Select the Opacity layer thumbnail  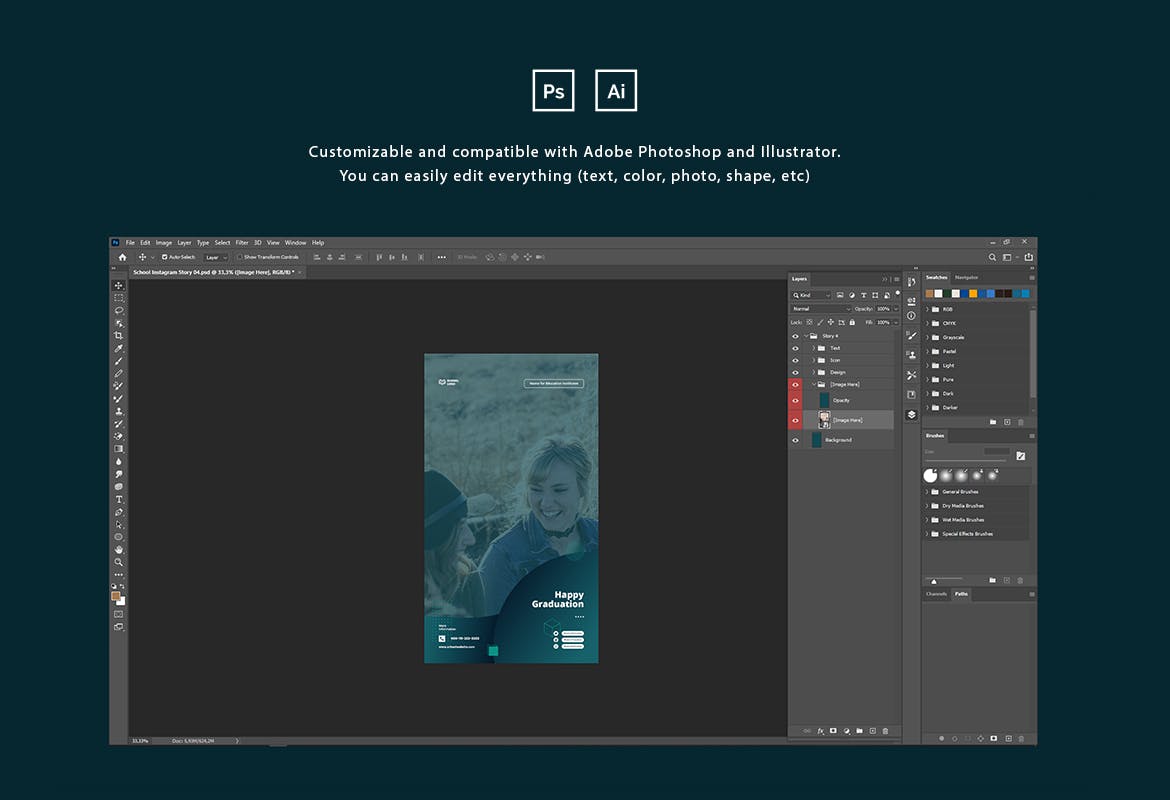823,400
